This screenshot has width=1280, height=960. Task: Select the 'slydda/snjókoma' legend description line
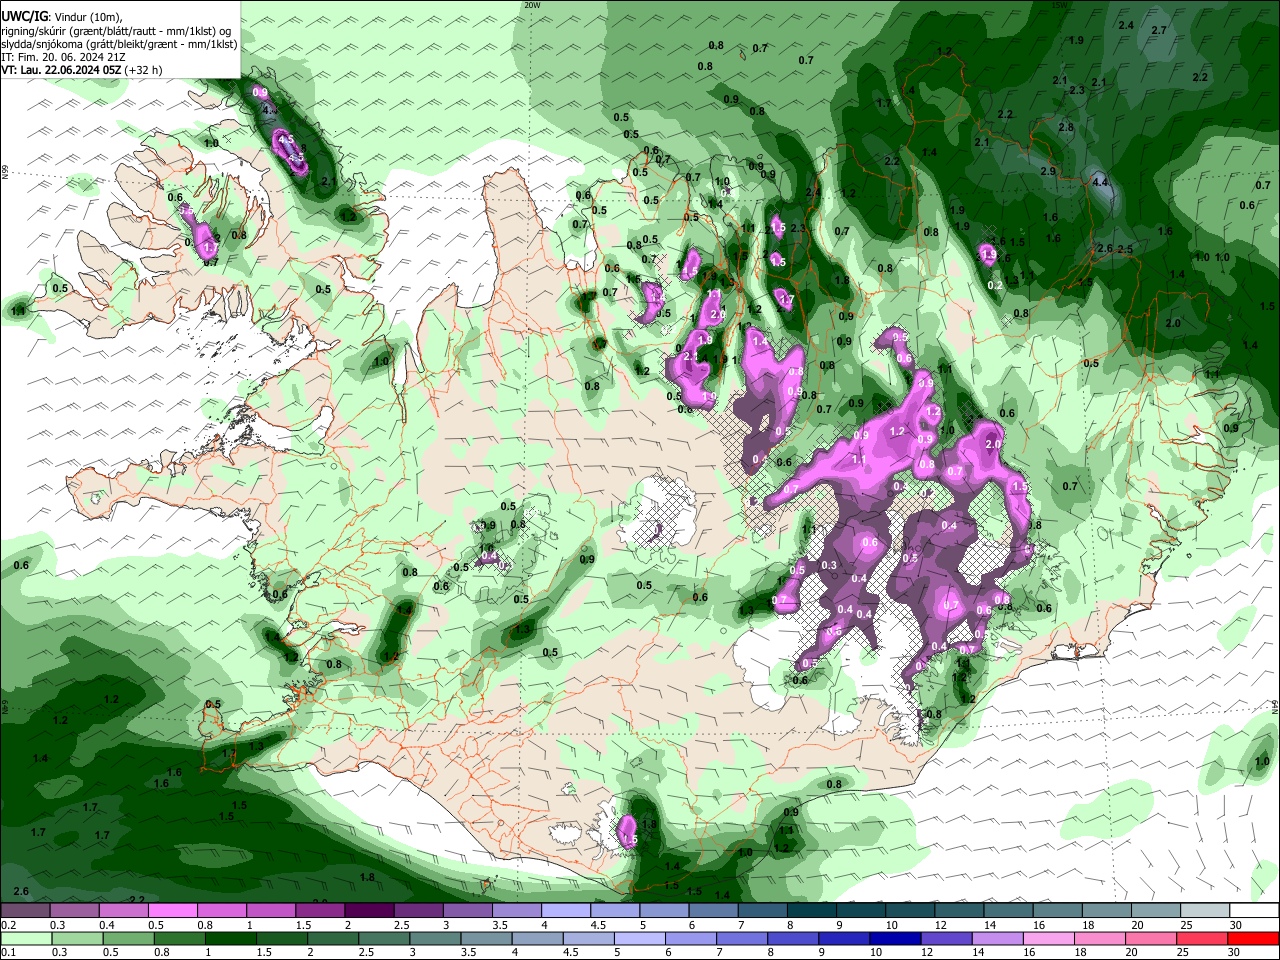coord(118,44)
